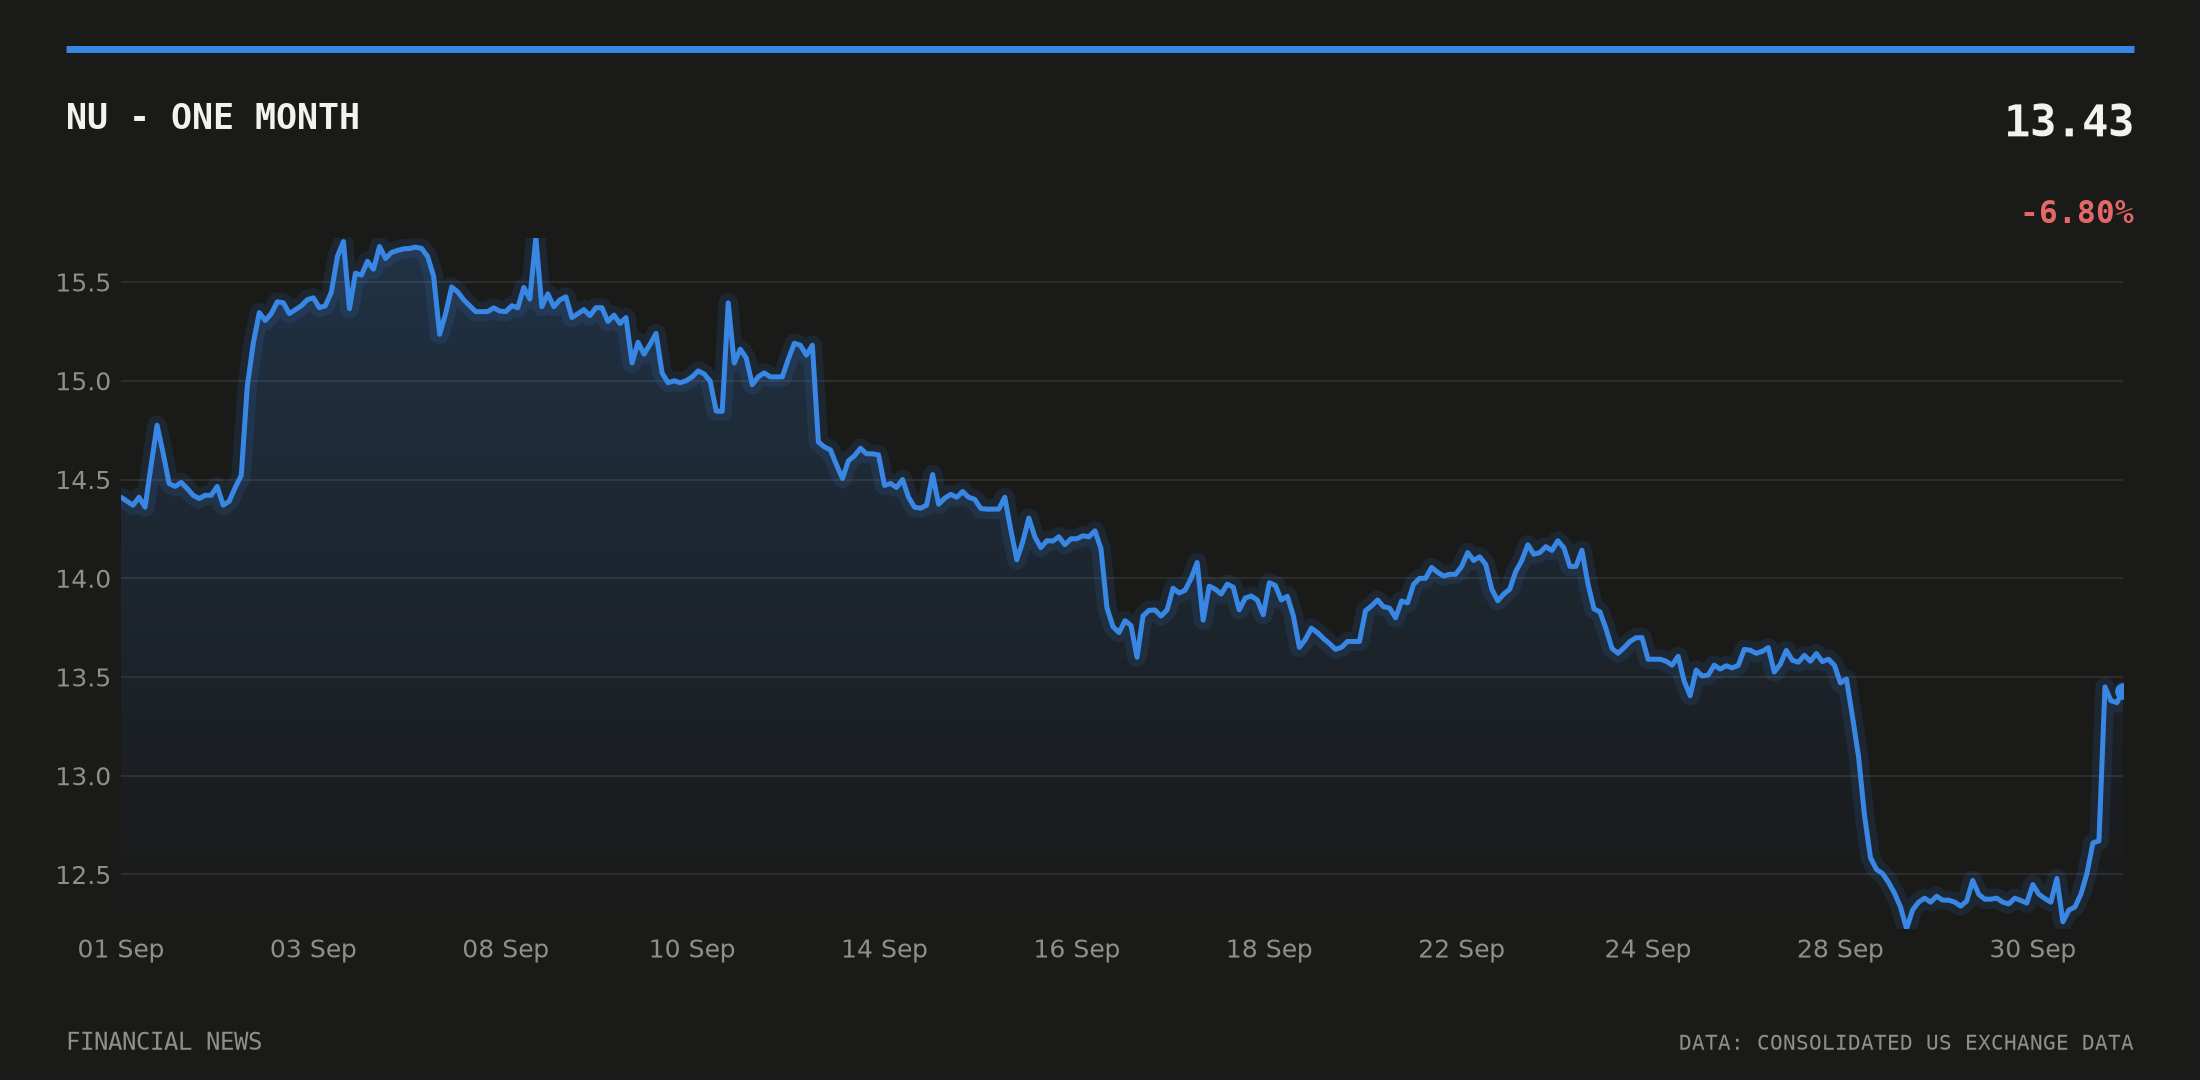The width and height of the screenshot is (2200, 1080).
Task: Select the 14 Sep date label
Action: (884, 949)
